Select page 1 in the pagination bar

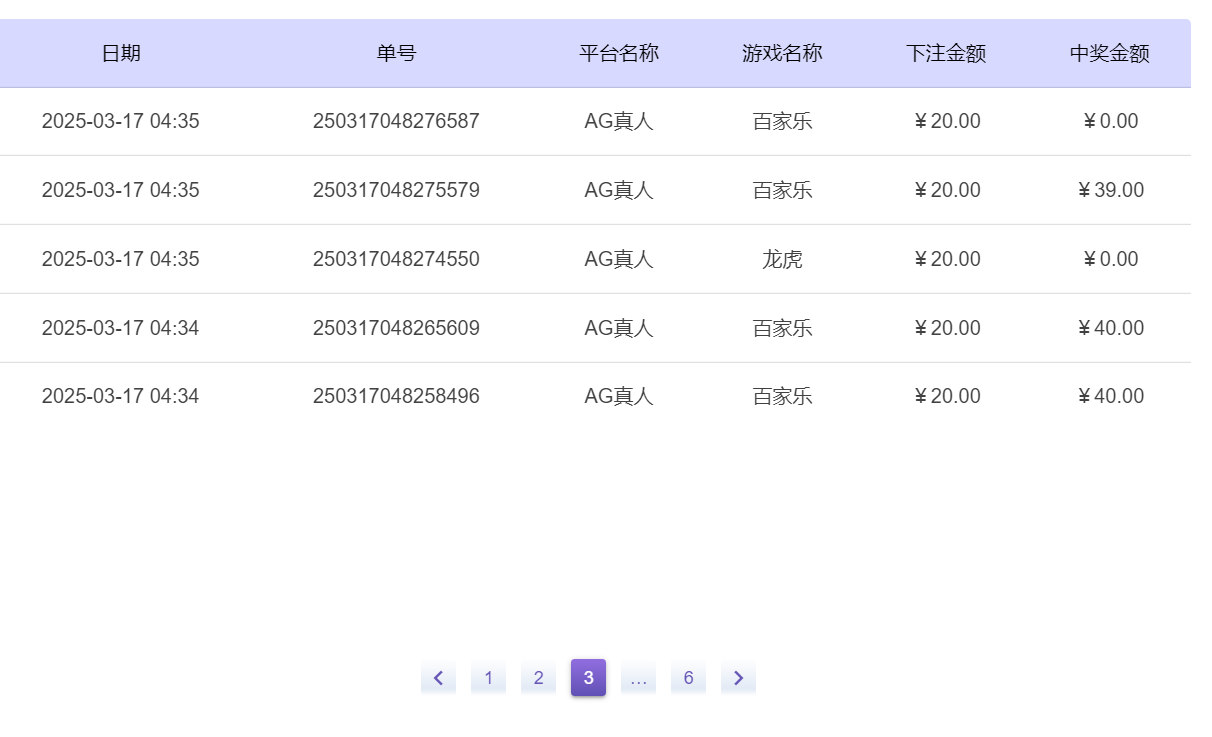click(x=488, y=677)
